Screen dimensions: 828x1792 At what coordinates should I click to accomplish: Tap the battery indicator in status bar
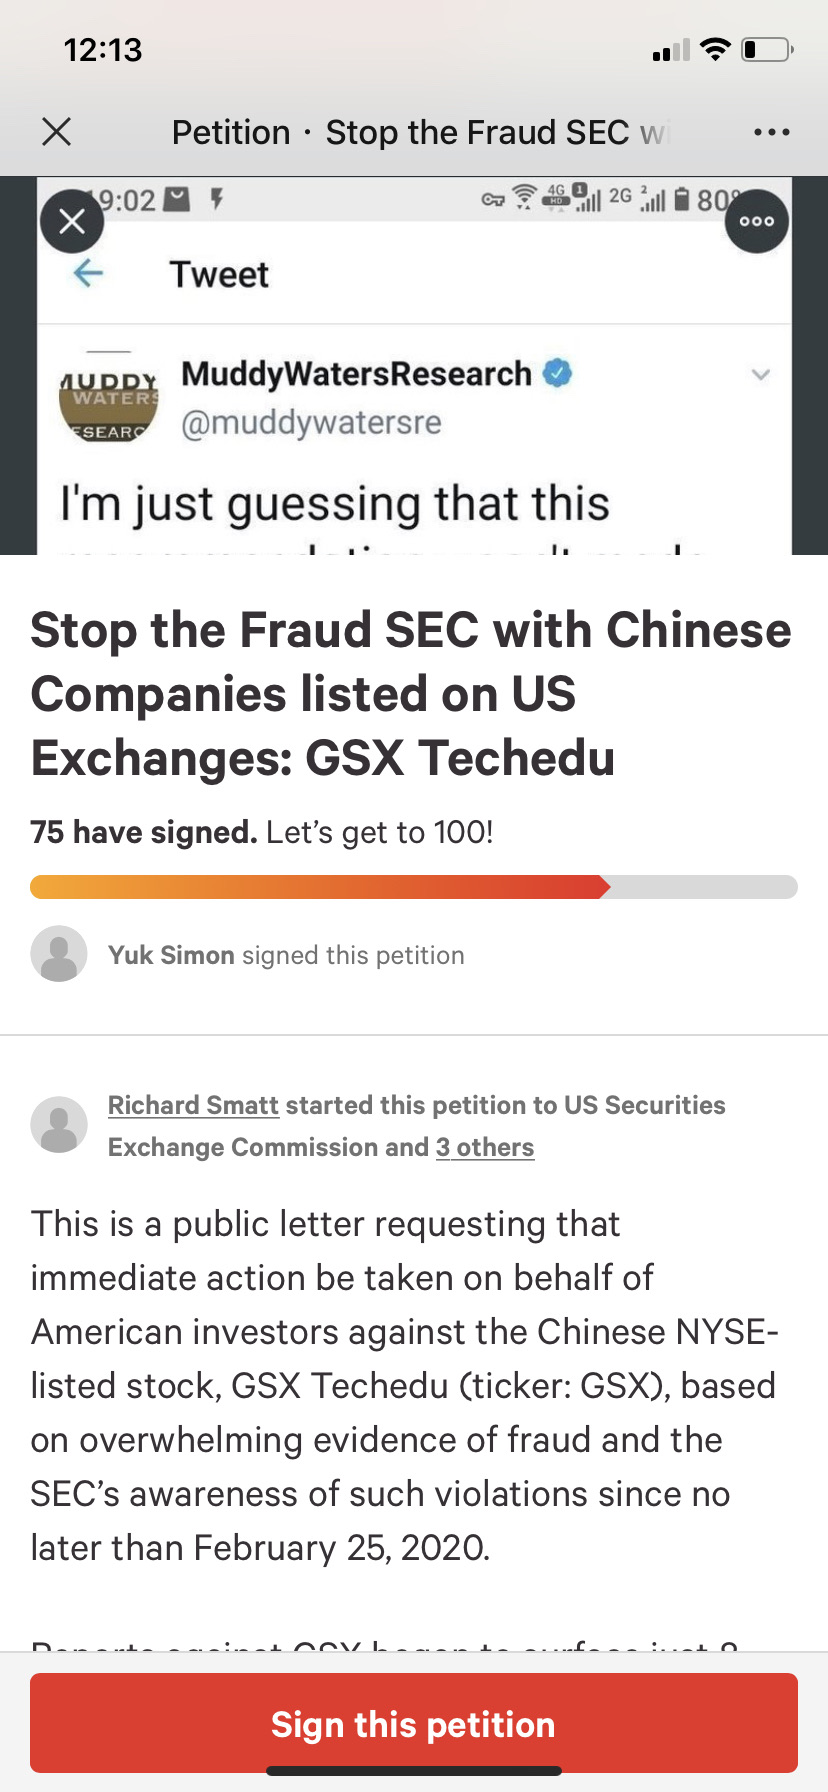click(766, 50)
